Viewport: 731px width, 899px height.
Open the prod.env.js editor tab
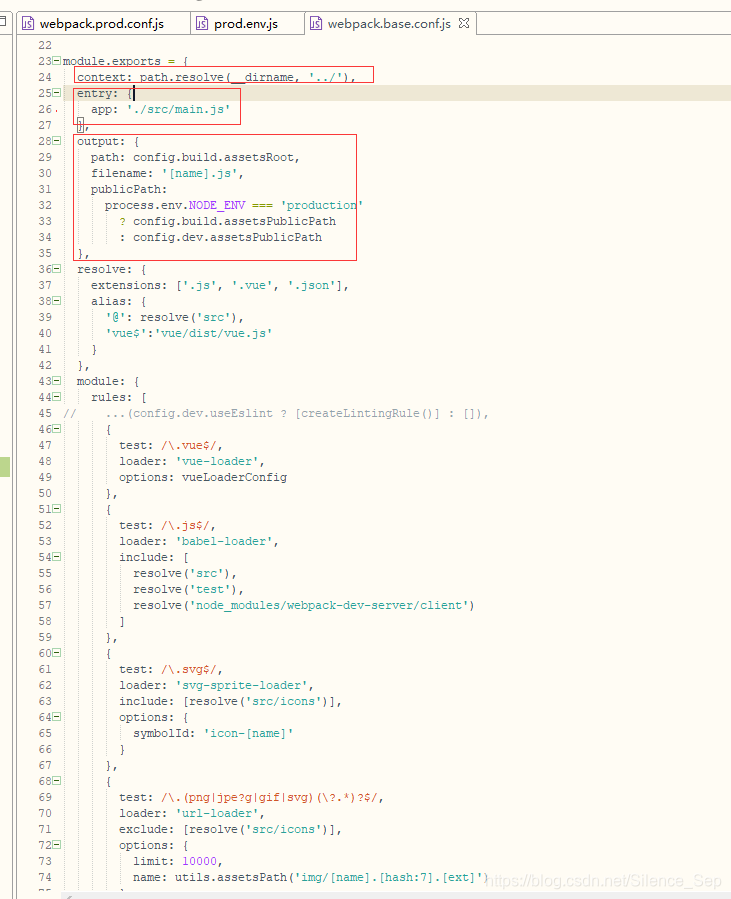[x=247, y=24]
